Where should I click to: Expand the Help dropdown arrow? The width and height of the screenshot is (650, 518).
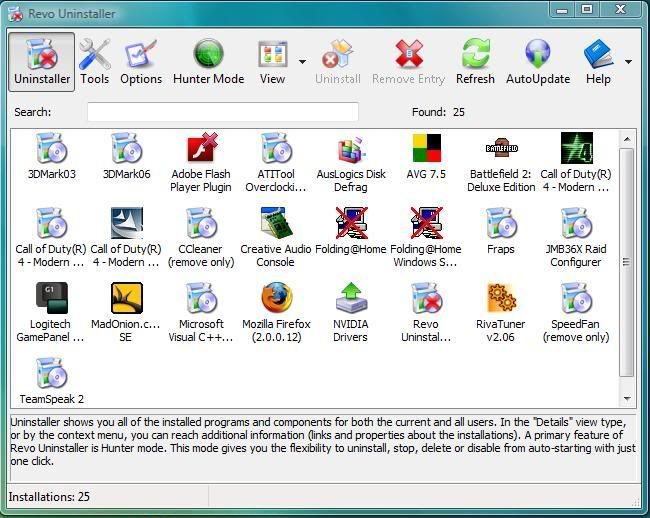coord(628,62)
